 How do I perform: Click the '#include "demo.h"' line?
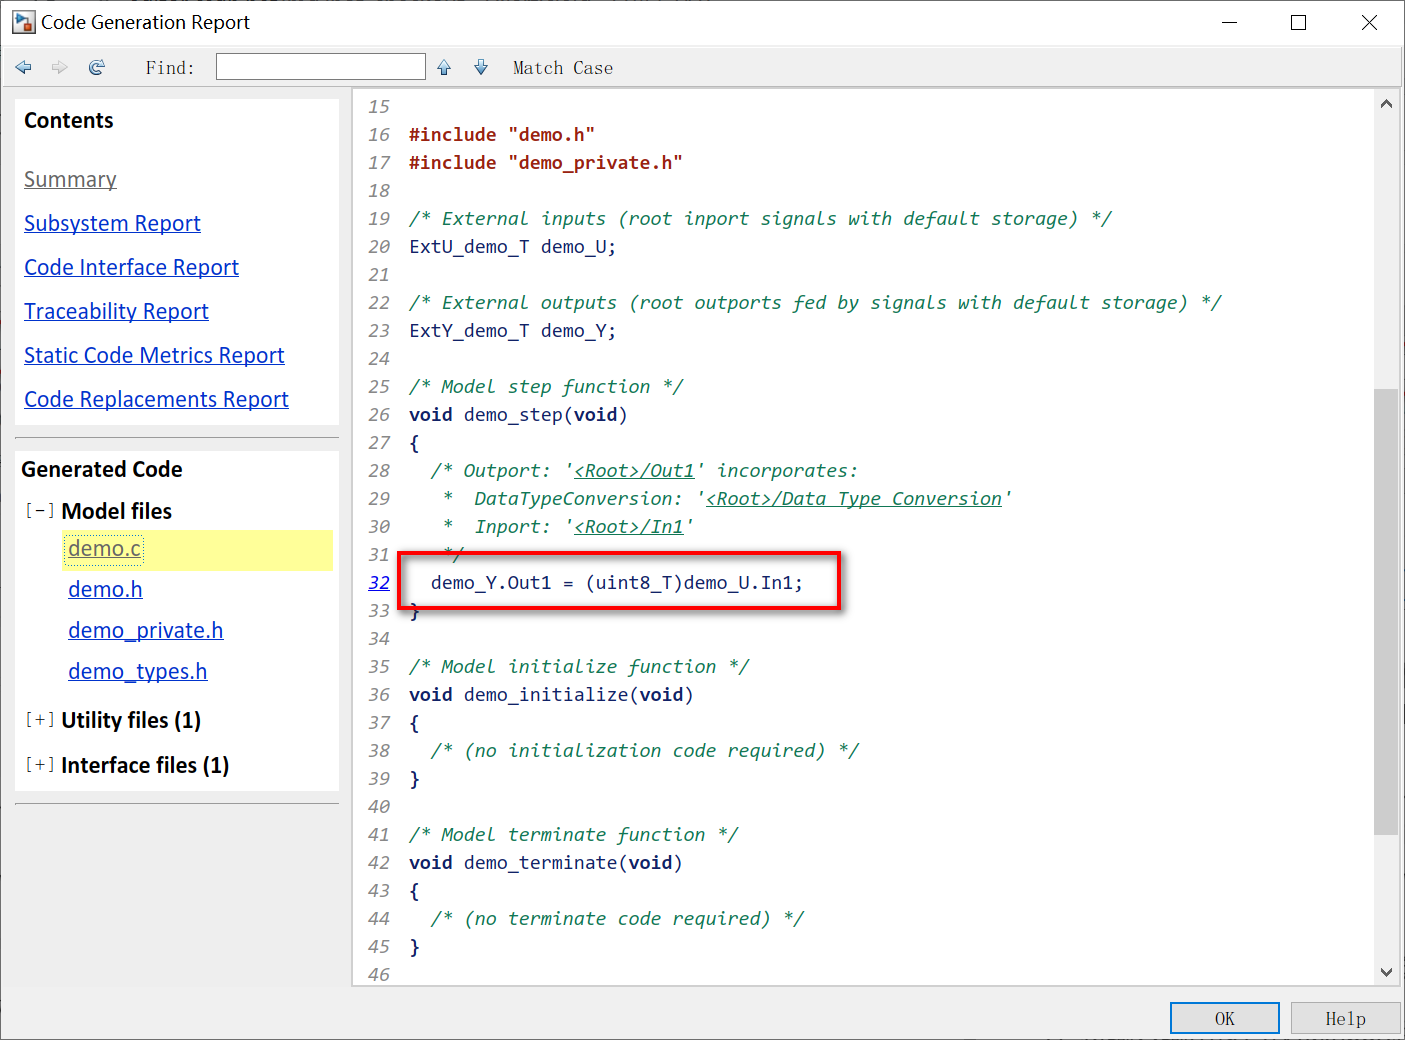tap(502, 135)
